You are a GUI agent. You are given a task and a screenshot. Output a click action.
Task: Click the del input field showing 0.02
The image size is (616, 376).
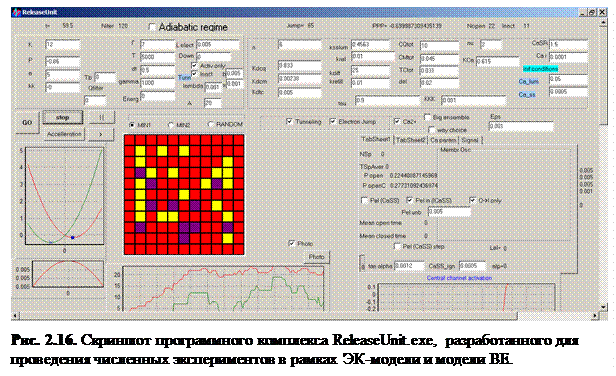(439, 83)
